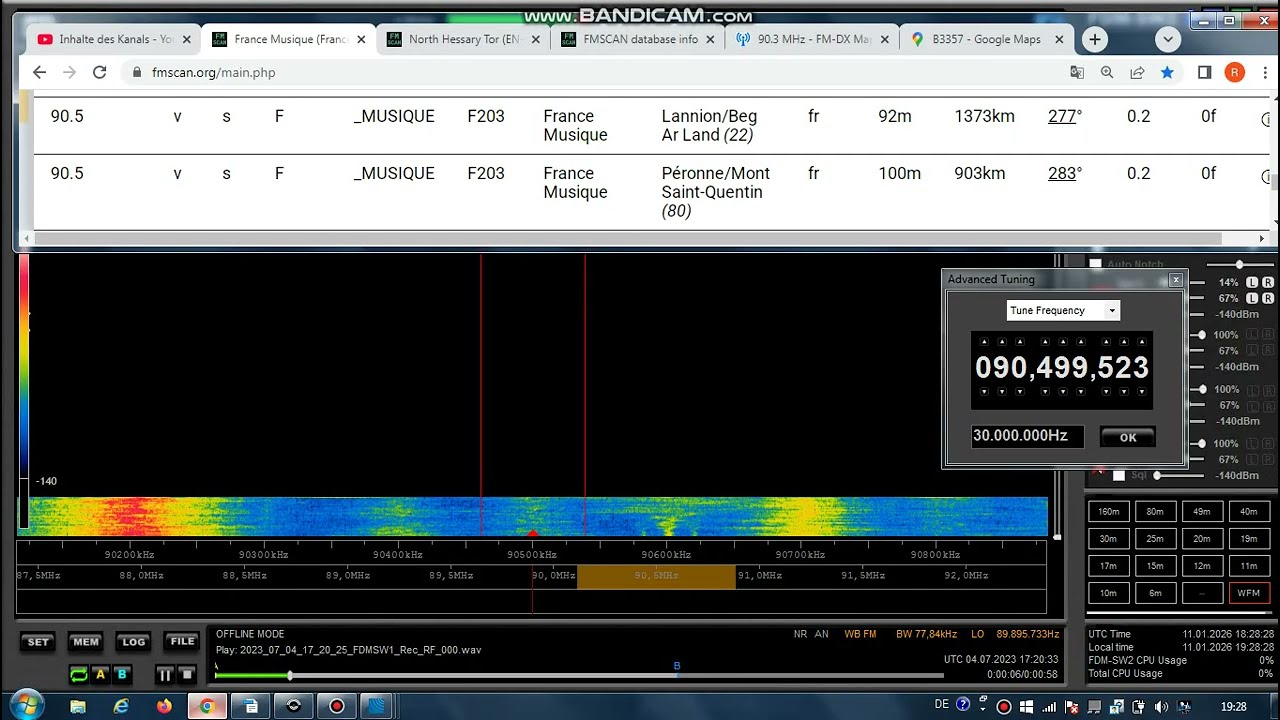Pause the recording playback

165,675
